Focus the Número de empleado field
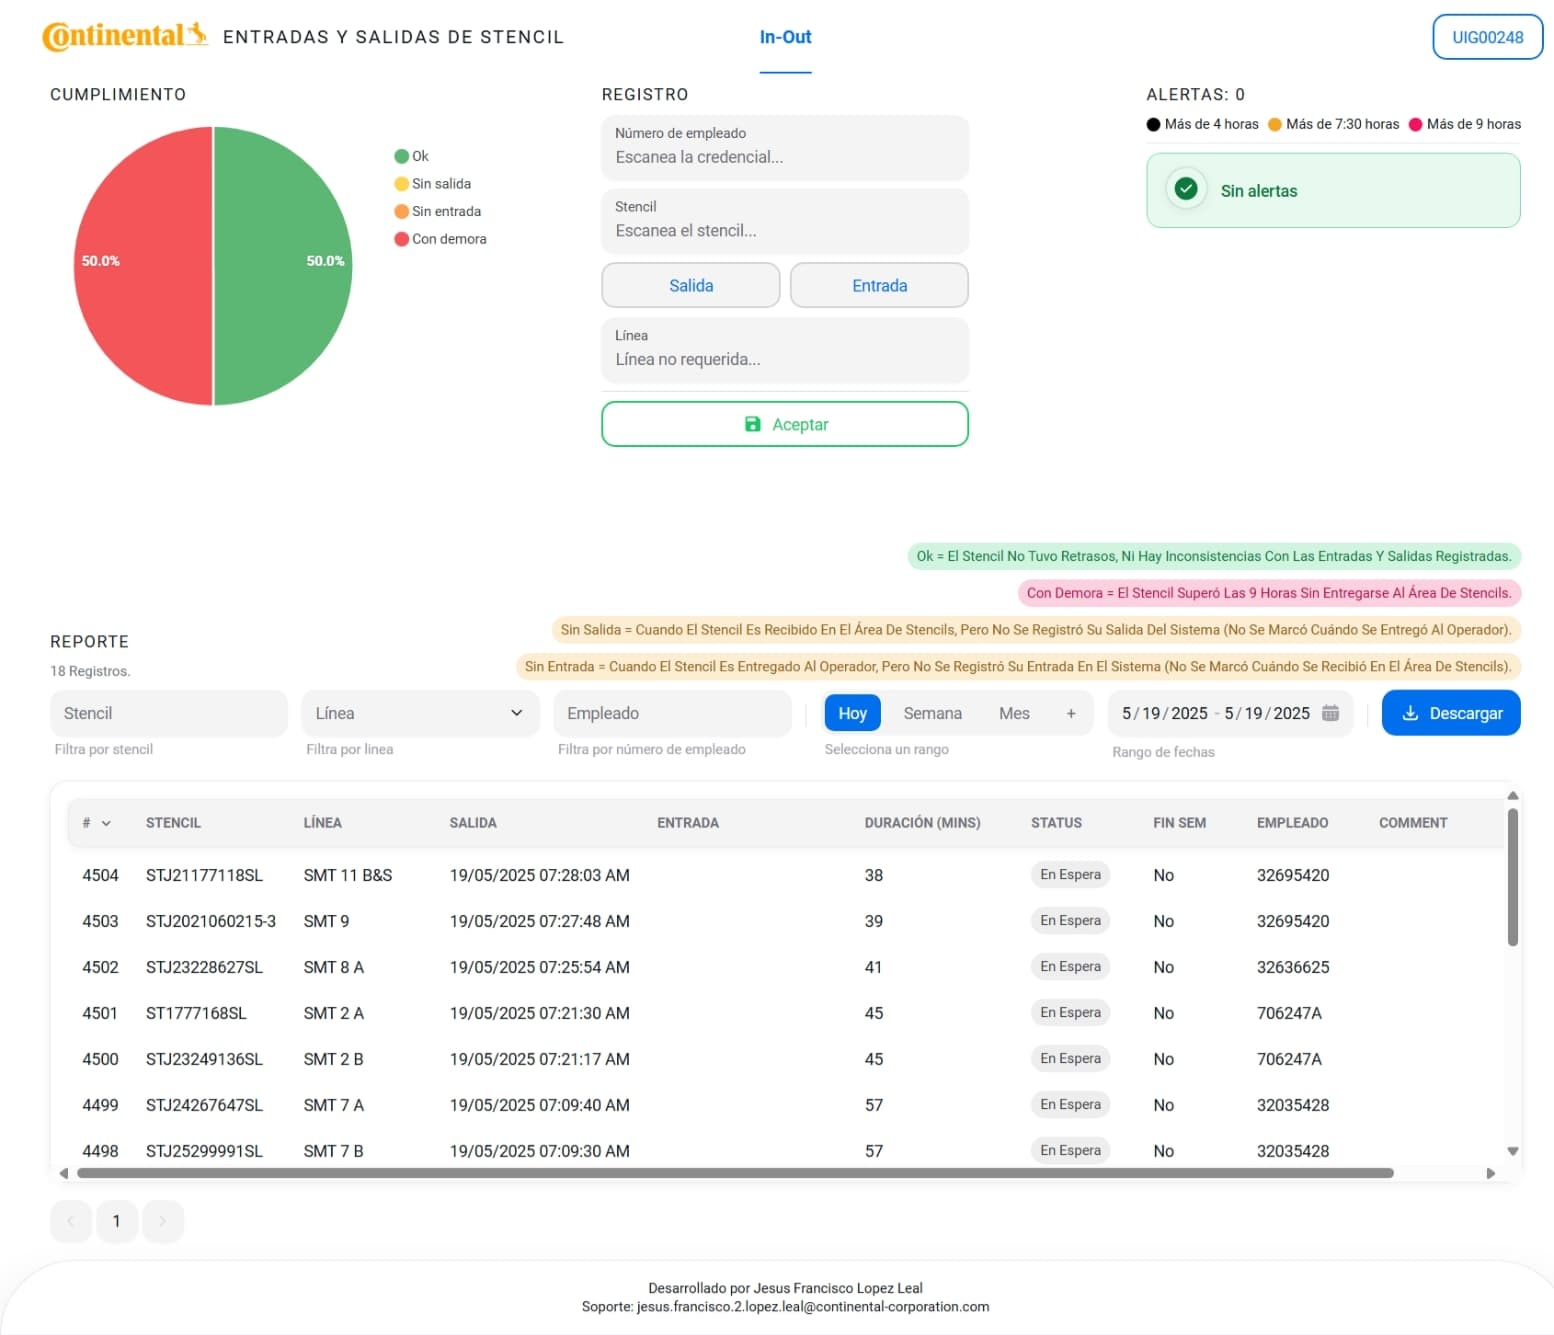1554x1335 pixels. click(784, 148)
